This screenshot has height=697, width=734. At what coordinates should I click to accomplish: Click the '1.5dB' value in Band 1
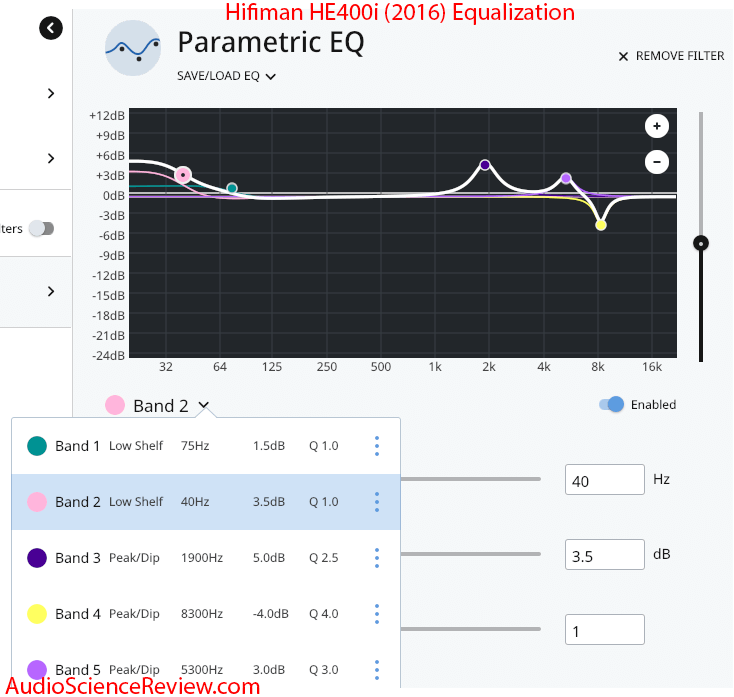pyautogui.click(x=269, y=446)
